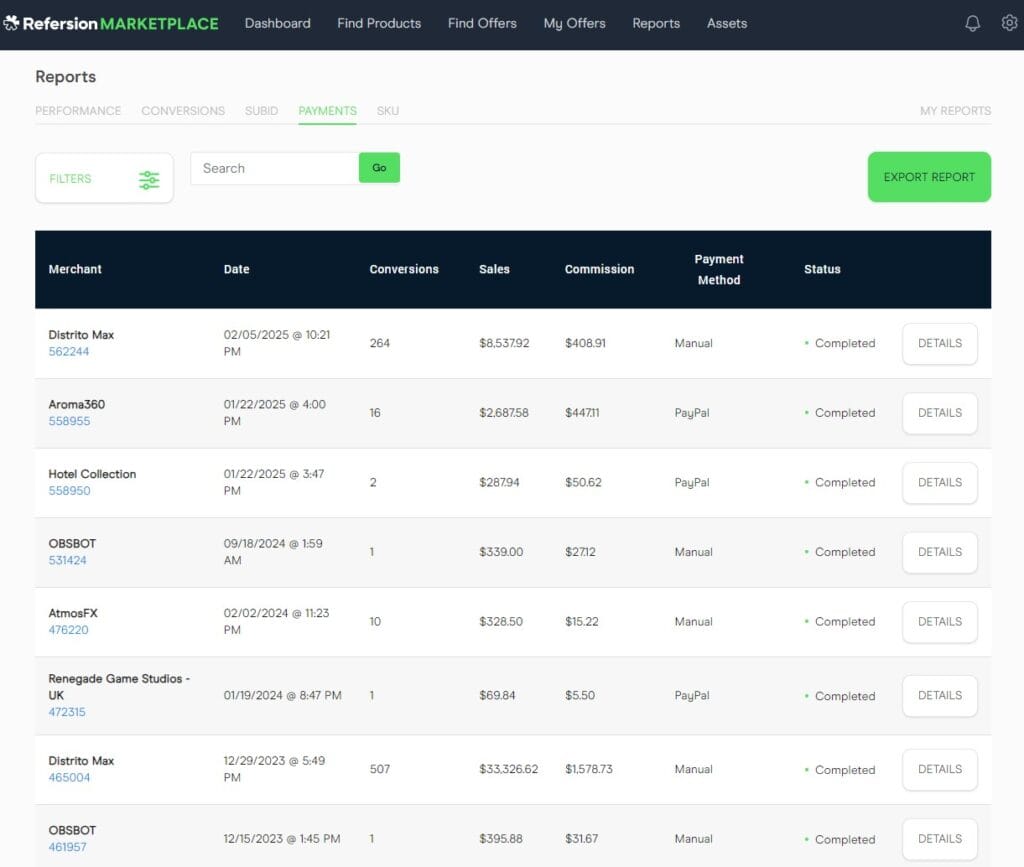Click the Payment Method column header
The width and height of the screenshot is (1024, 867).
point(719,270)
